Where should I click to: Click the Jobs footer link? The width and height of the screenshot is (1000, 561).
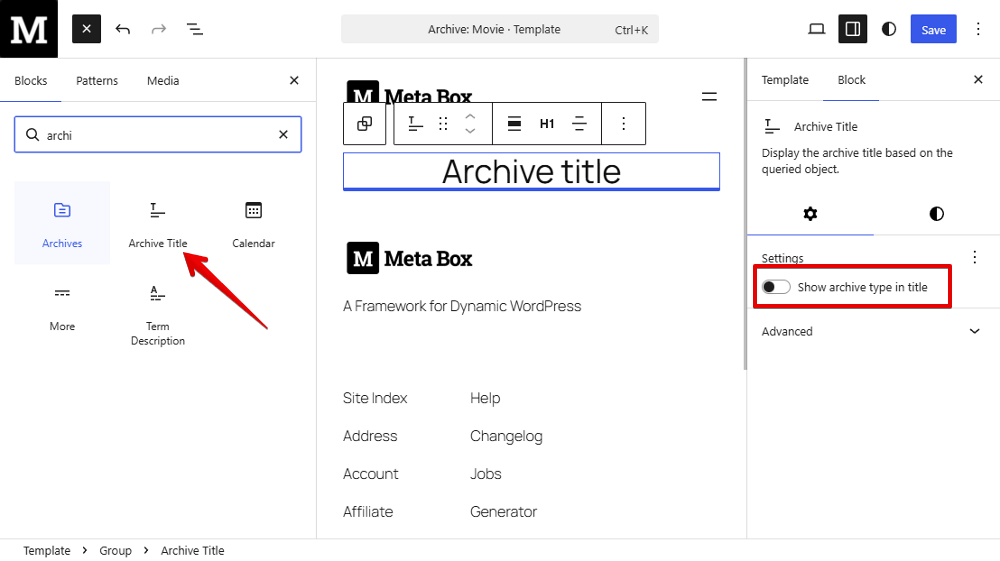pyautogui.click(x=485, y=474)
